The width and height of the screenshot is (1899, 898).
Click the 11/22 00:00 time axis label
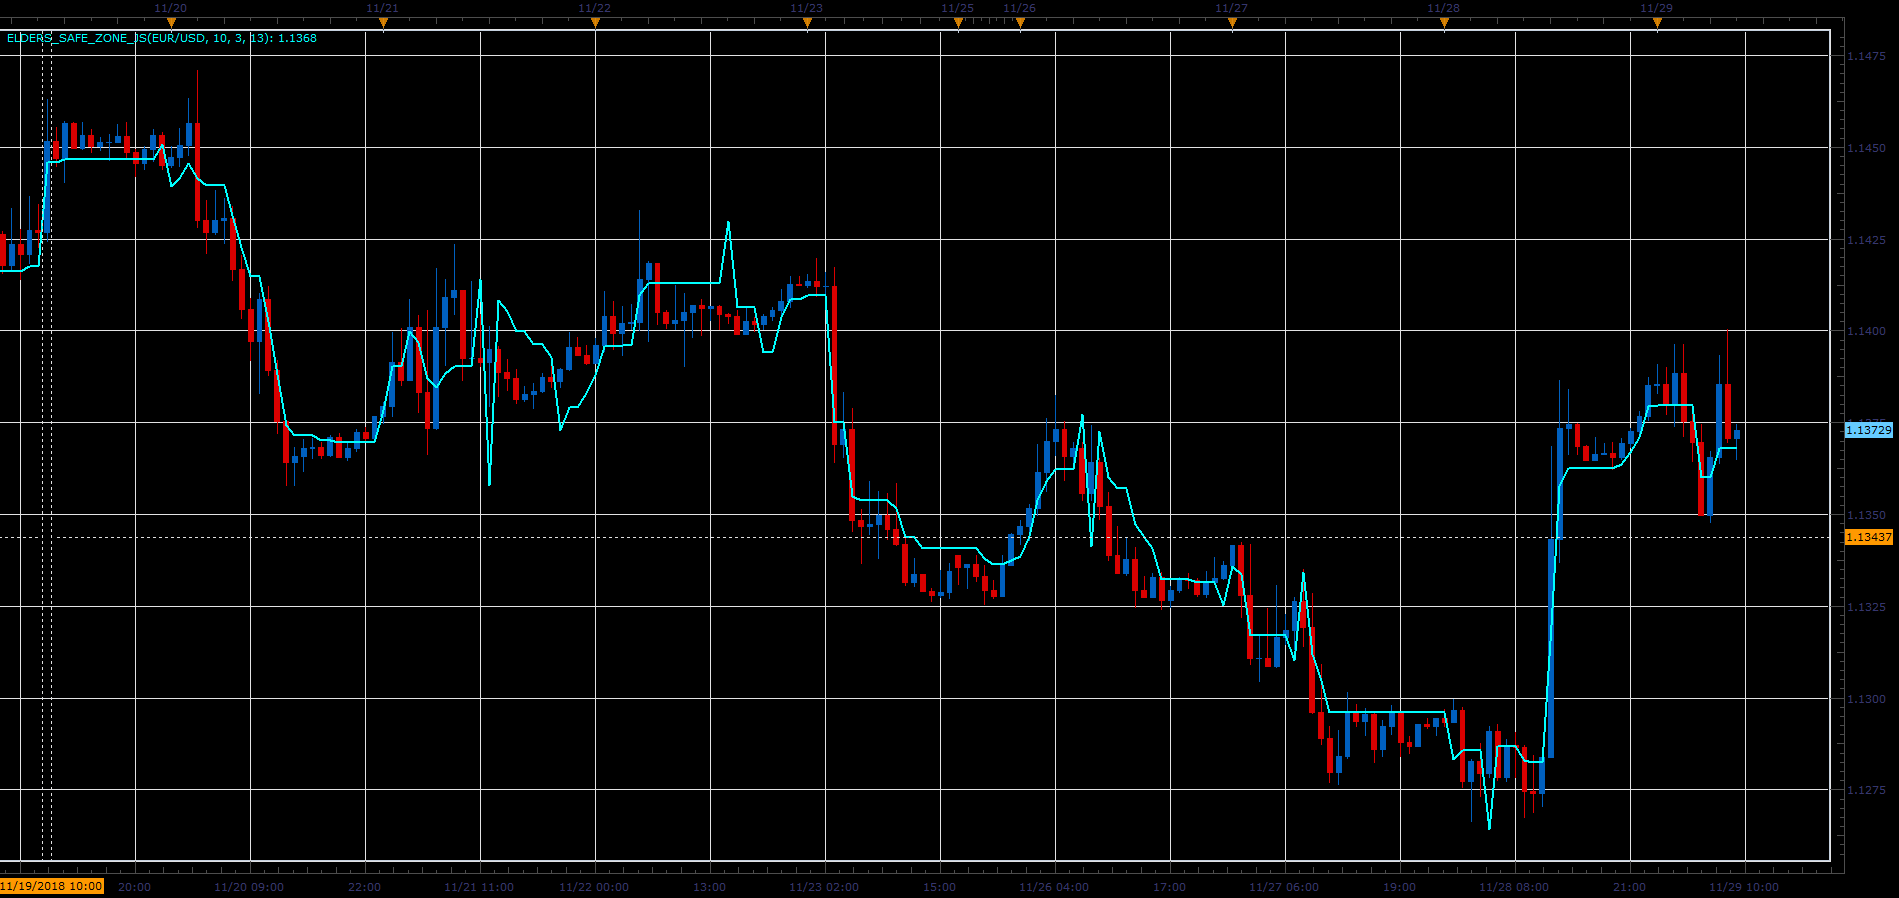point(595,887)
